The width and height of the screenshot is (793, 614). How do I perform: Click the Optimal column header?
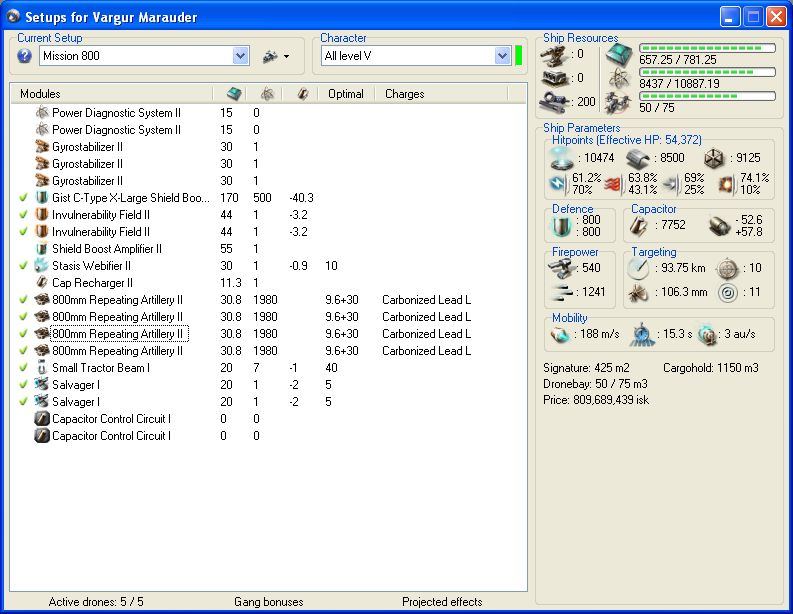point(346,94)
